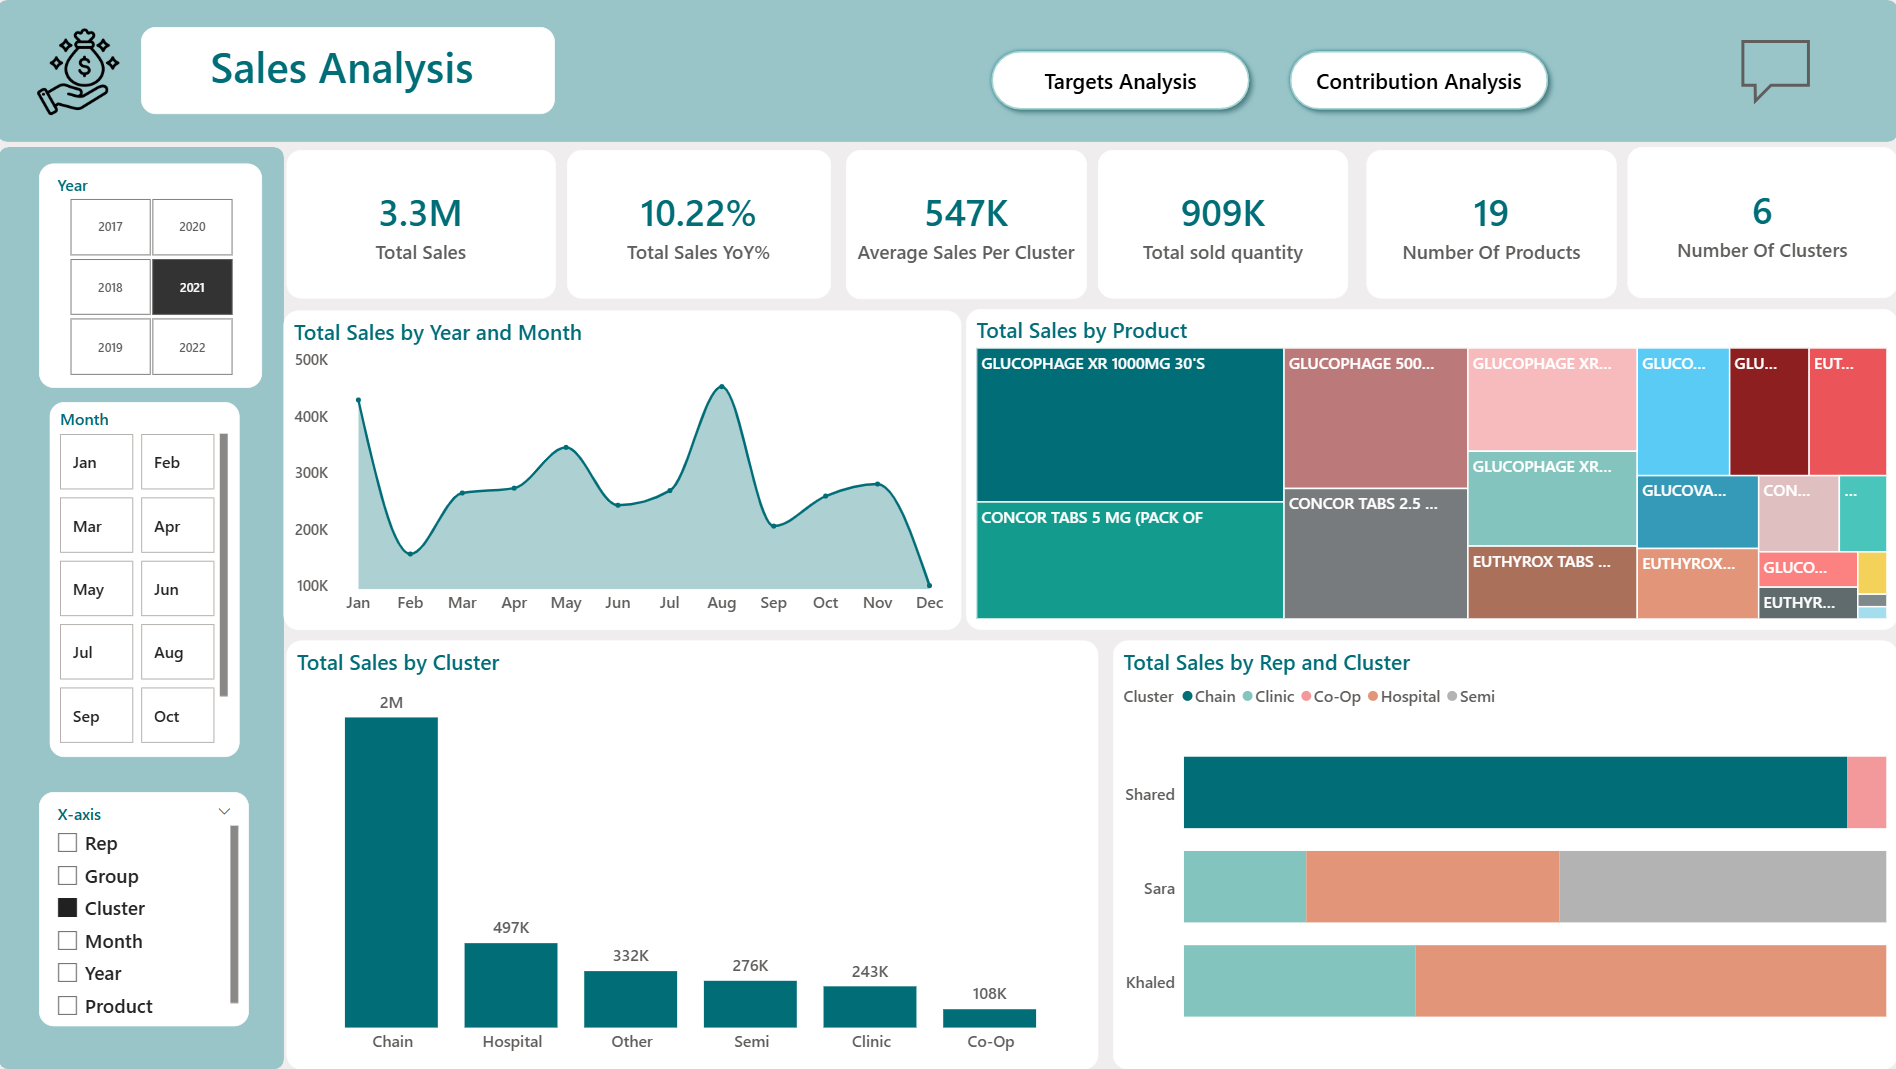1896x1069 pixels.
Task: Click the Chain bar in cluster chart
Action: [x=391, y=872]
